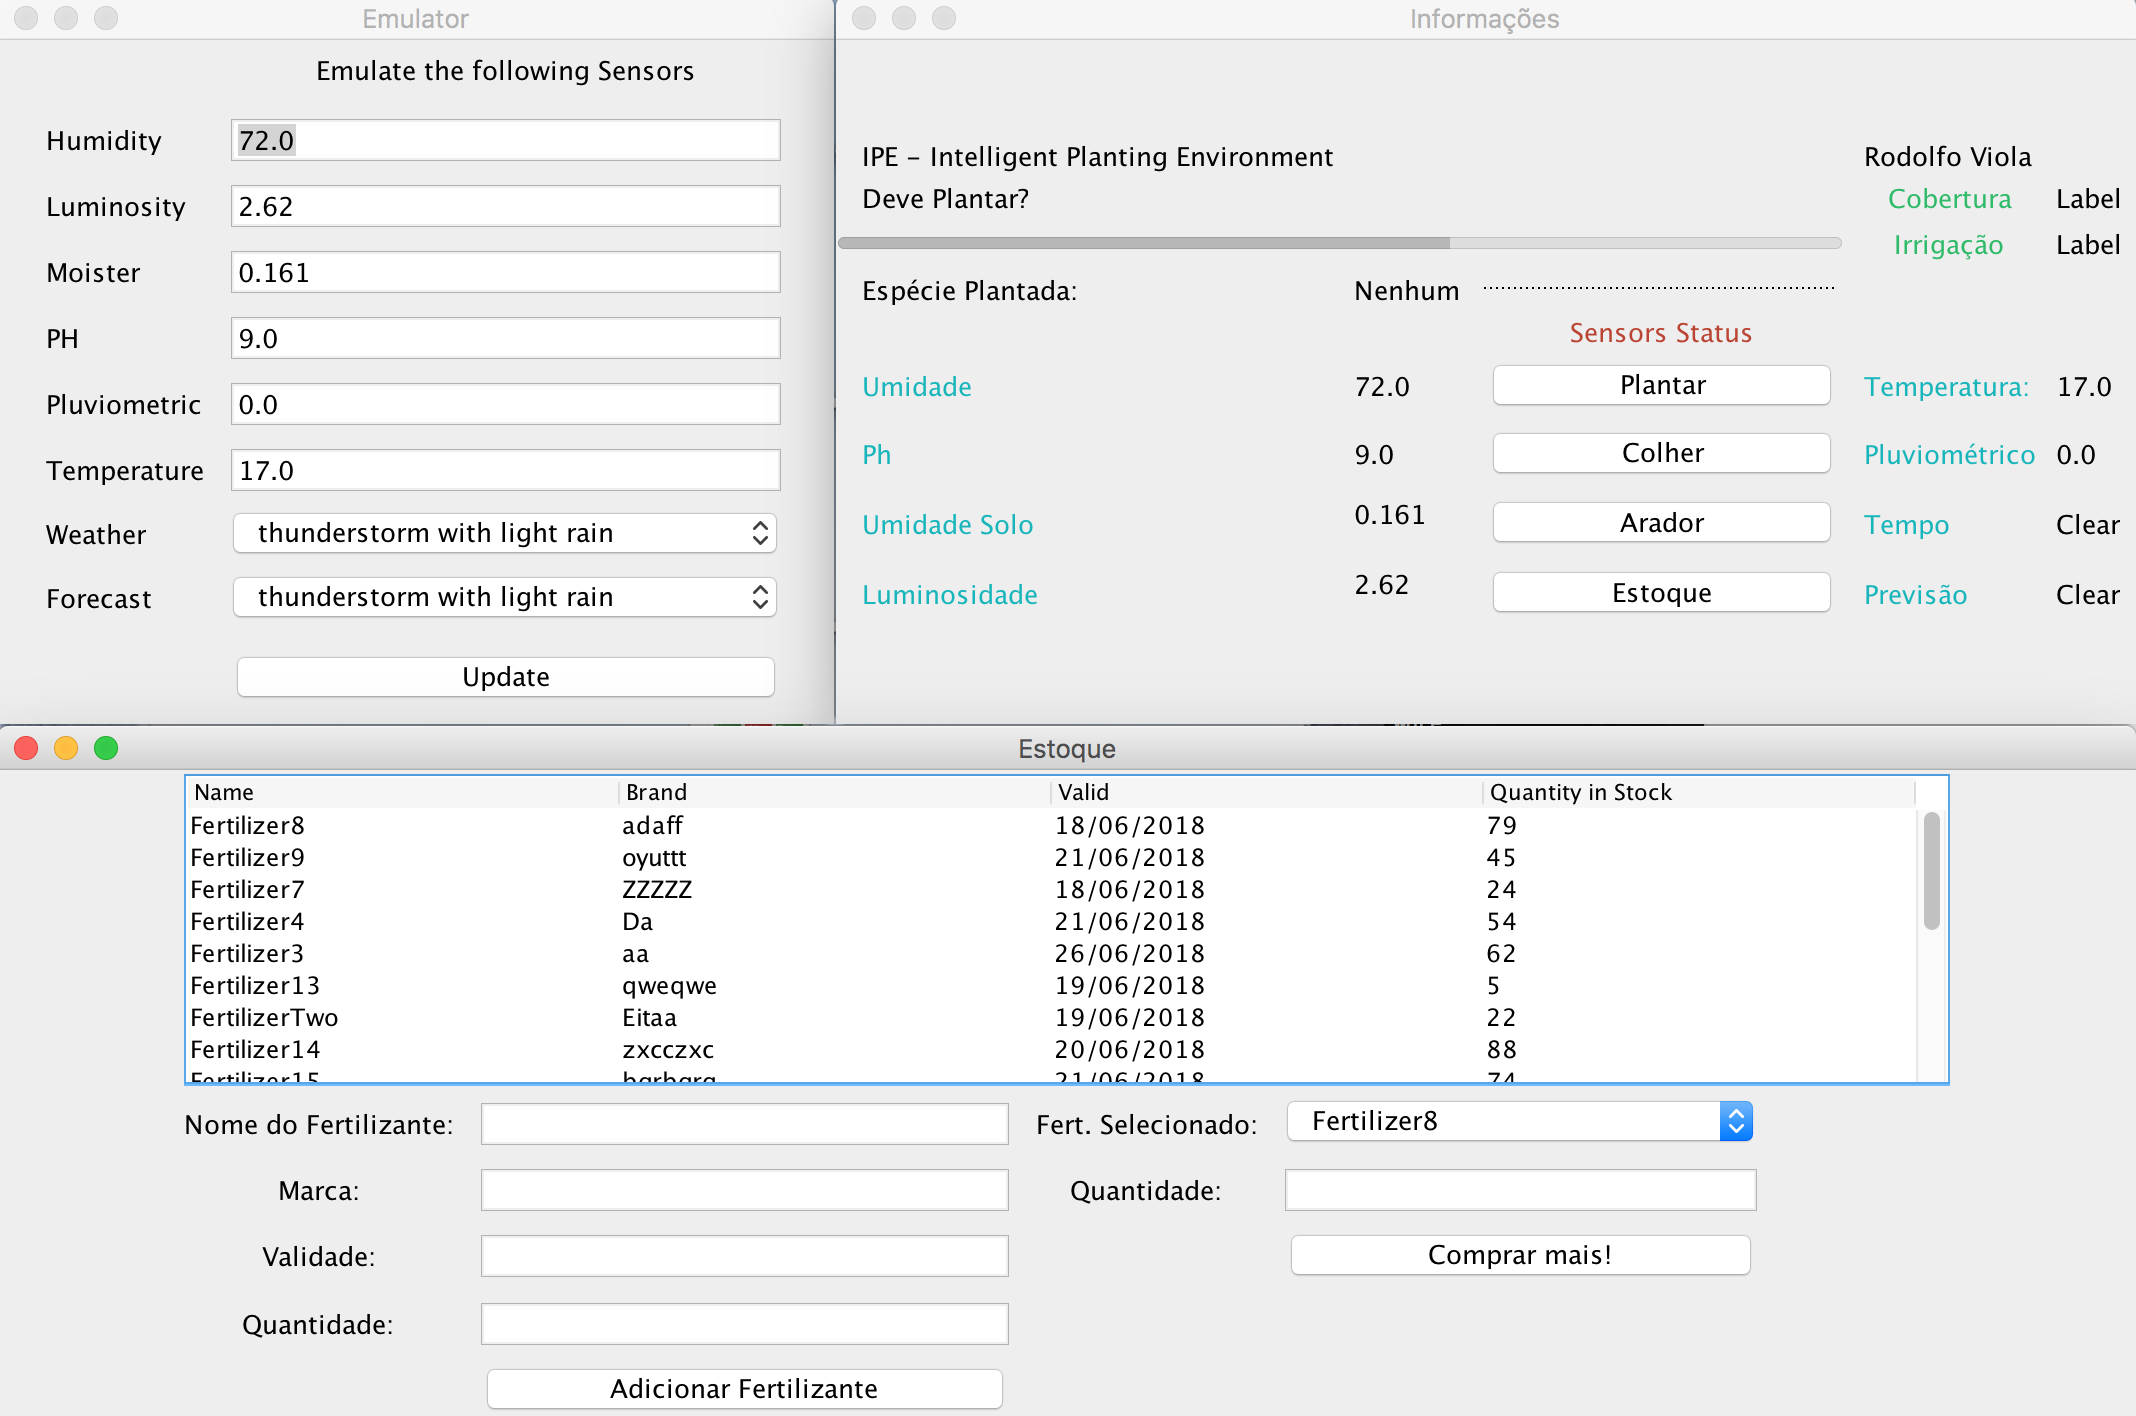Open Estoque from the Informações window
This screenshot has width=2136, height=1416.
click(1662, 593)
